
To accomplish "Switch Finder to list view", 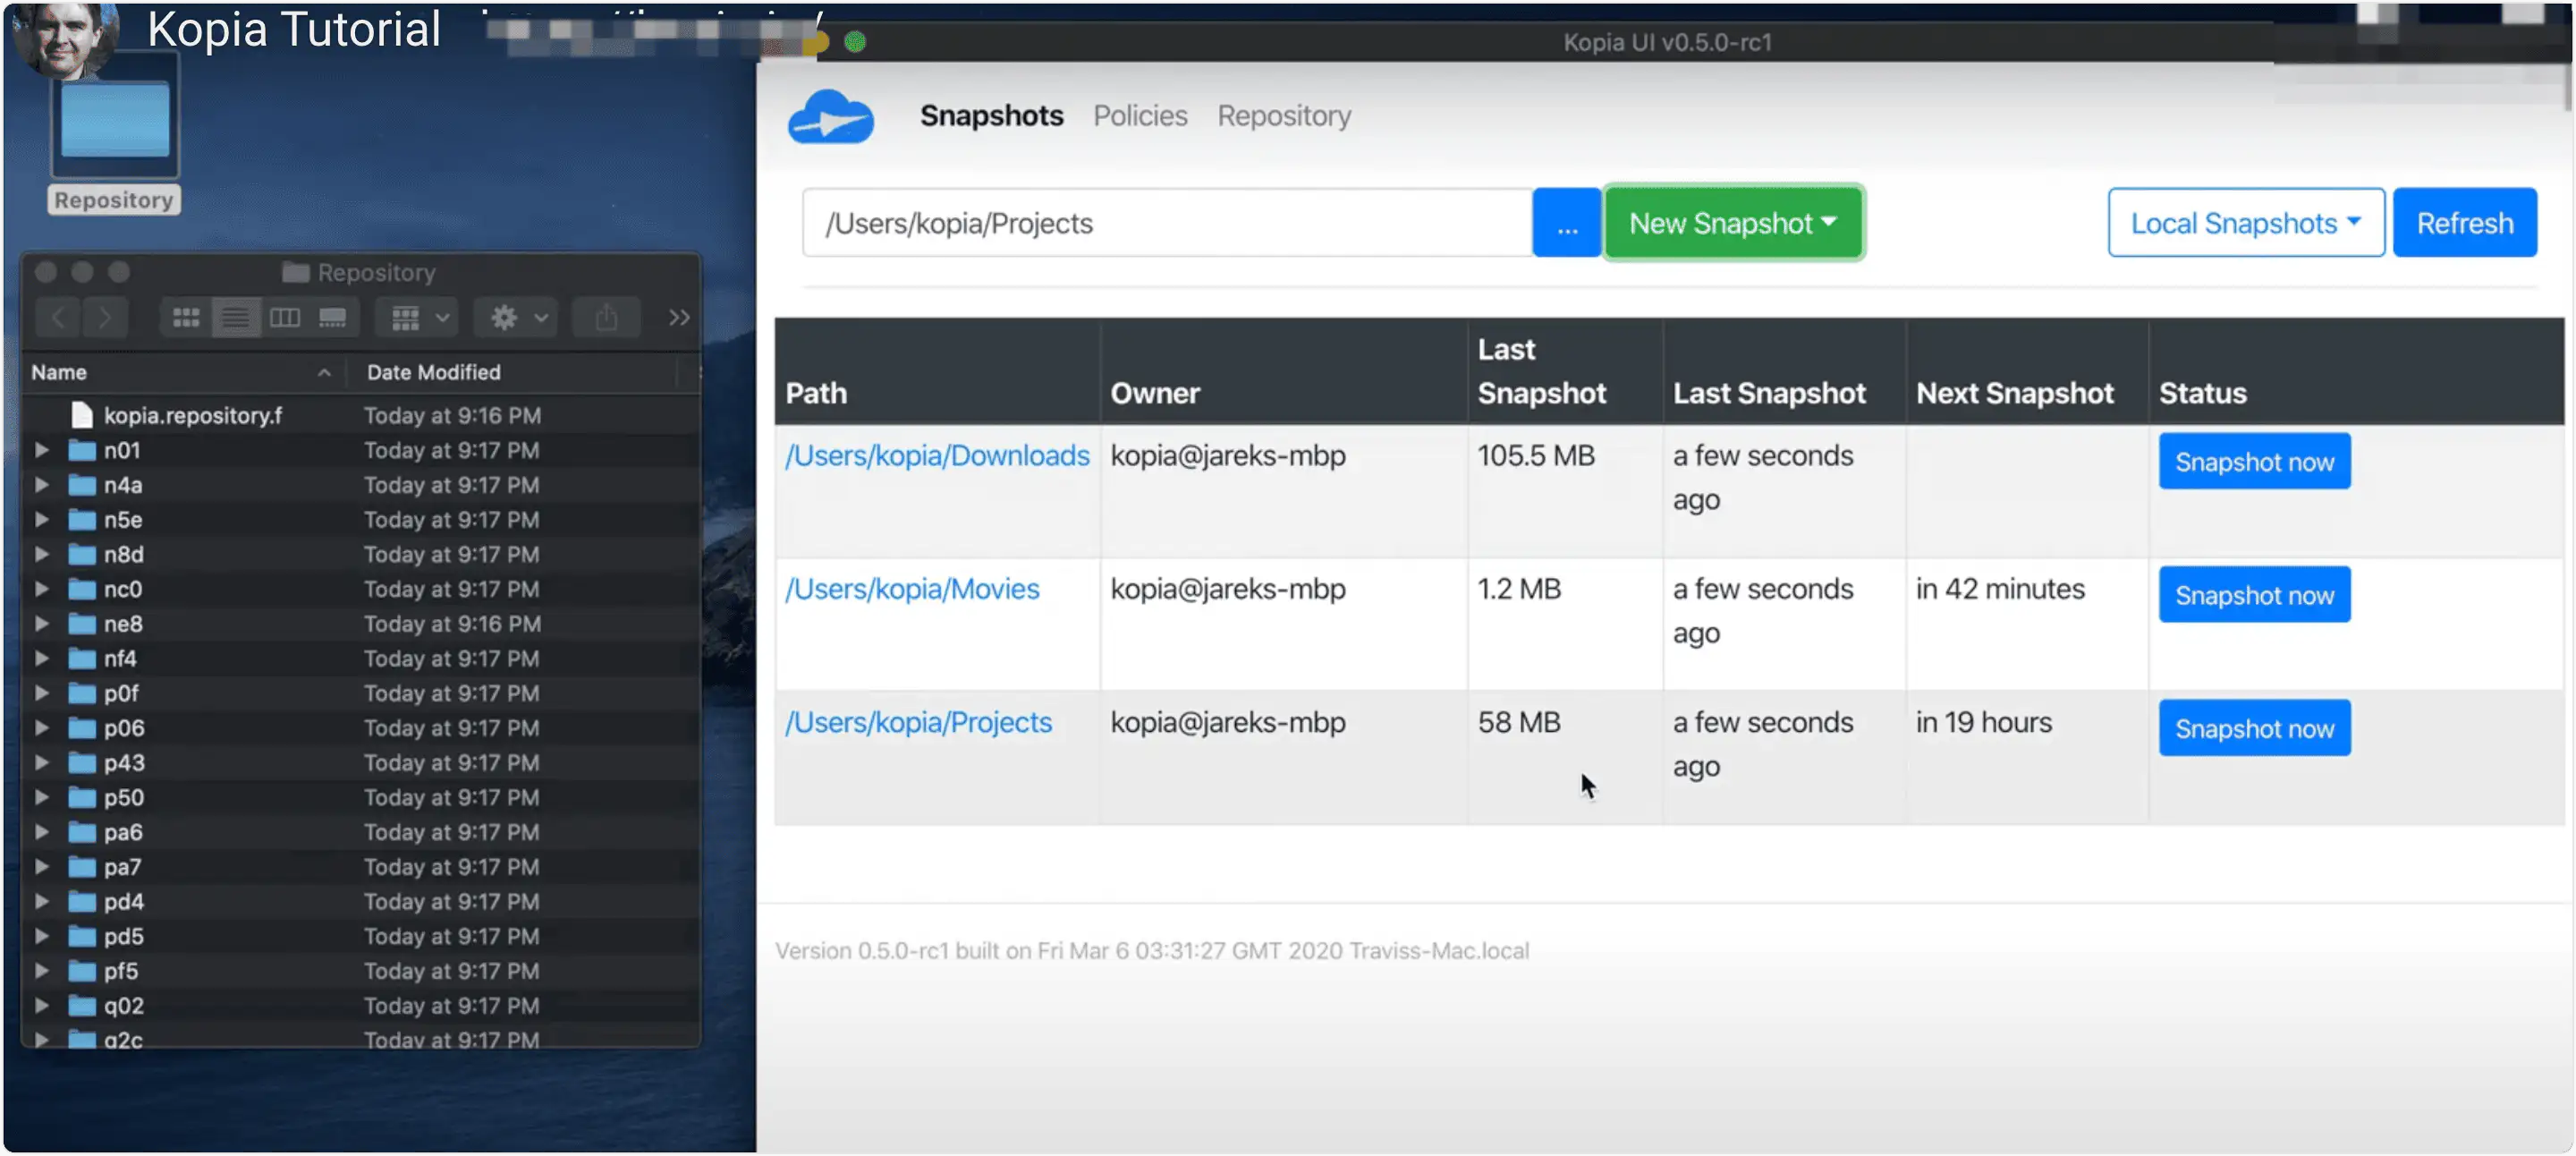I will pyautogui.click(x=236, y=318).
